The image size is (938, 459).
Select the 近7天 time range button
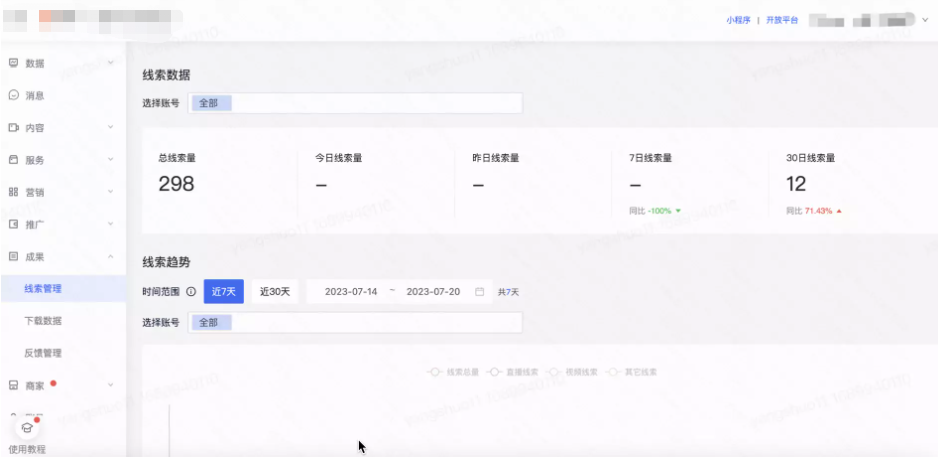(x=224, y=292)
